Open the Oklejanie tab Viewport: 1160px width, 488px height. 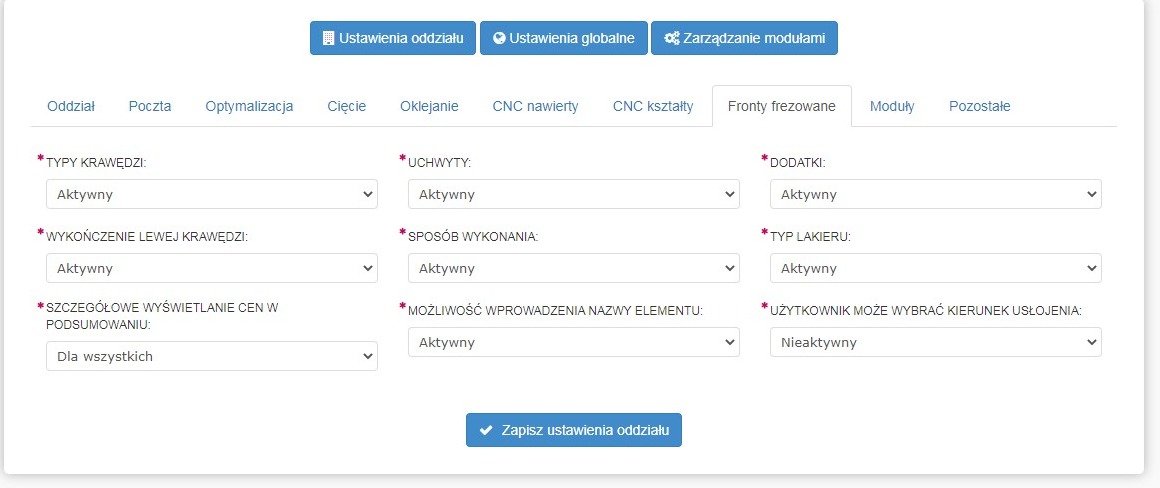429,107
